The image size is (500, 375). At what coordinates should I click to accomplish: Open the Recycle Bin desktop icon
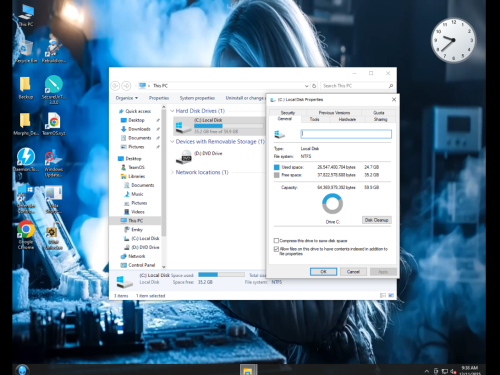pos(26,52)
